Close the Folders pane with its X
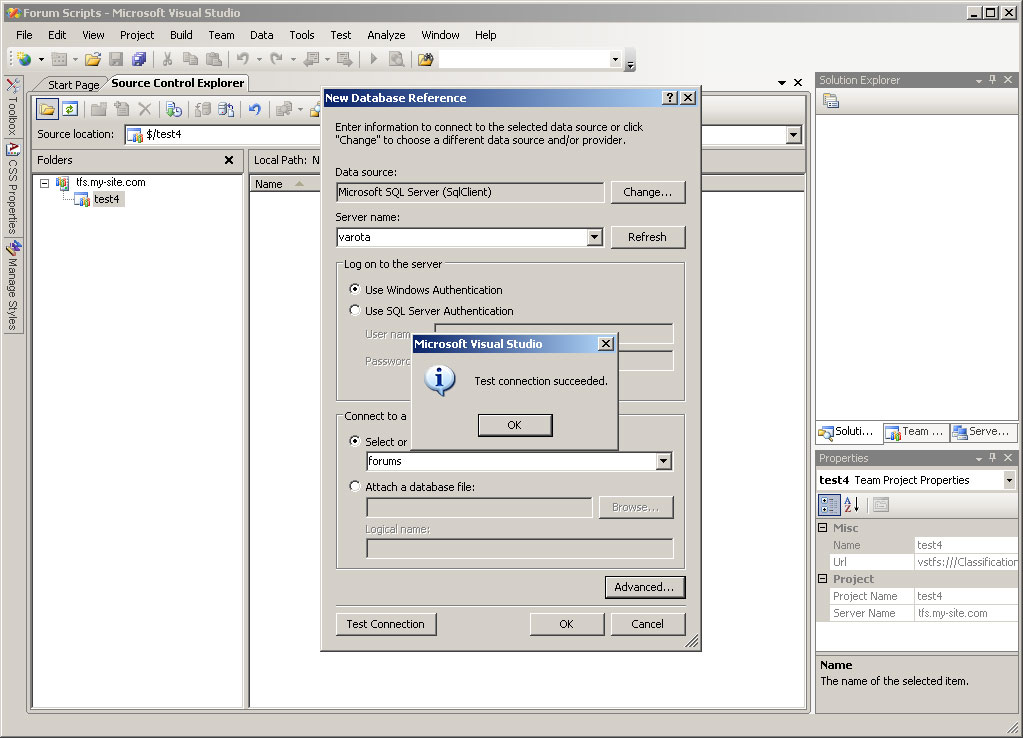The width and height of the screenshot is (1023, 738). [229, 160]
